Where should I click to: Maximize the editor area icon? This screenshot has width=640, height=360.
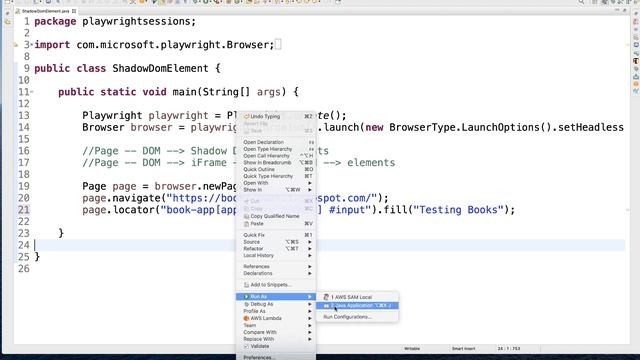624,11
